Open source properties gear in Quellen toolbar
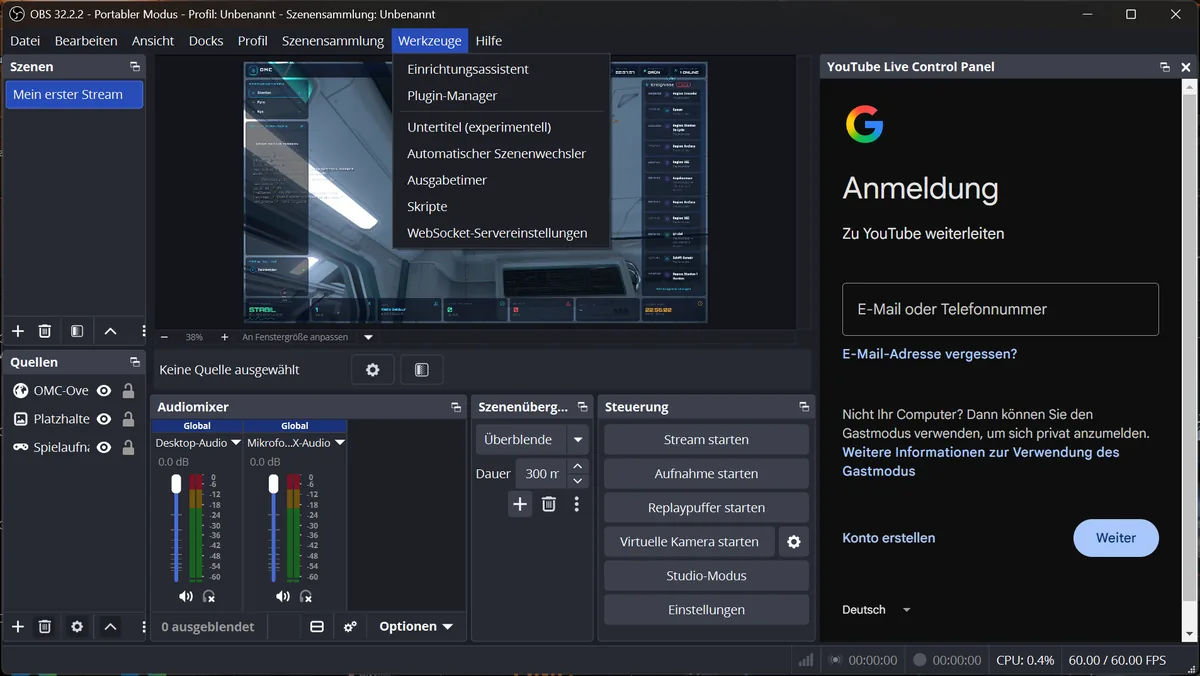 coord(77,627)
